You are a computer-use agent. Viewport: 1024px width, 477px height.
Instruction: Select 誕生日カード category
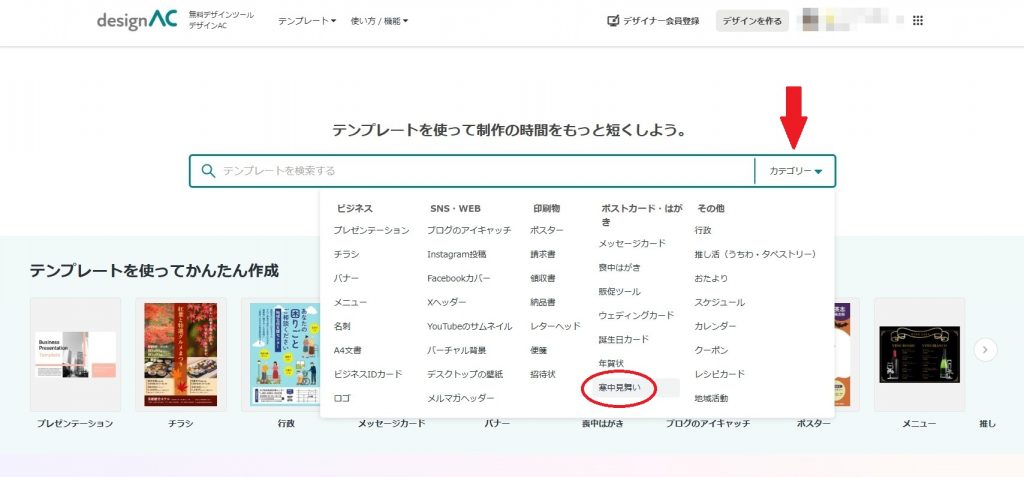click(x=624, y=339)
